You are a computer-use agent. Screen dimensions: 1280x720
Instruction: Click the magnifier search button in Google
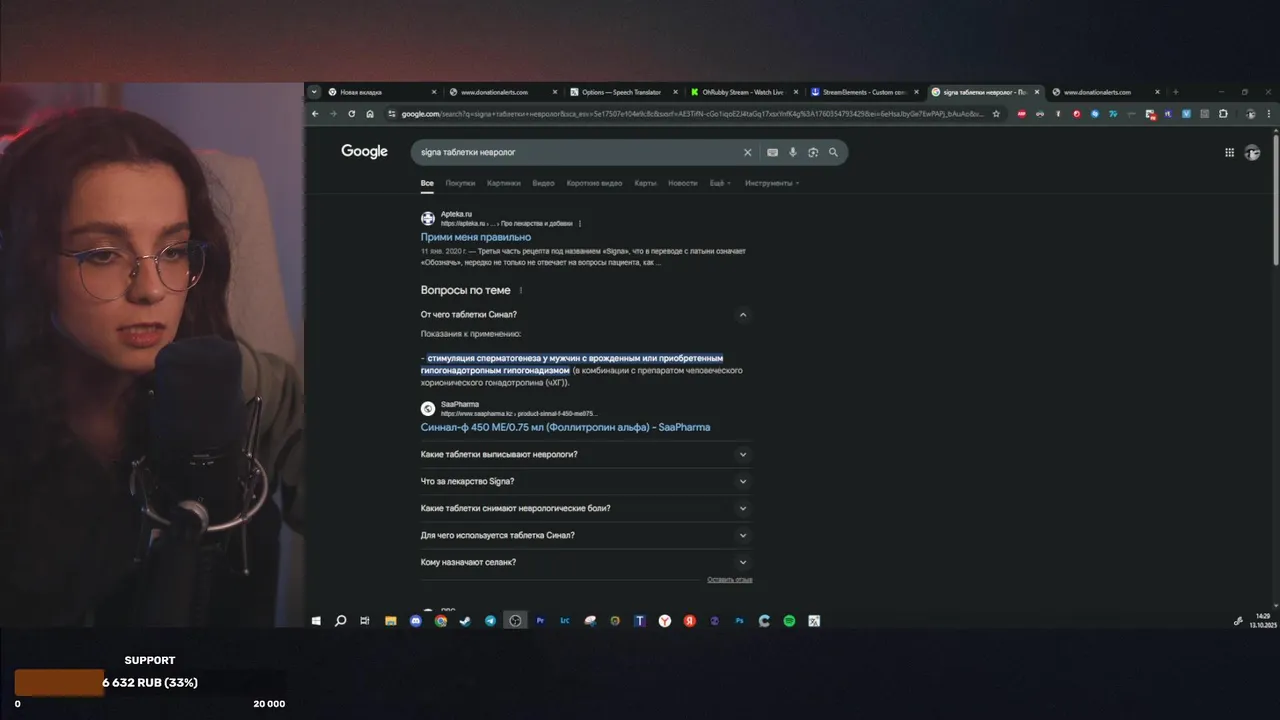click(x=833, y=153)
